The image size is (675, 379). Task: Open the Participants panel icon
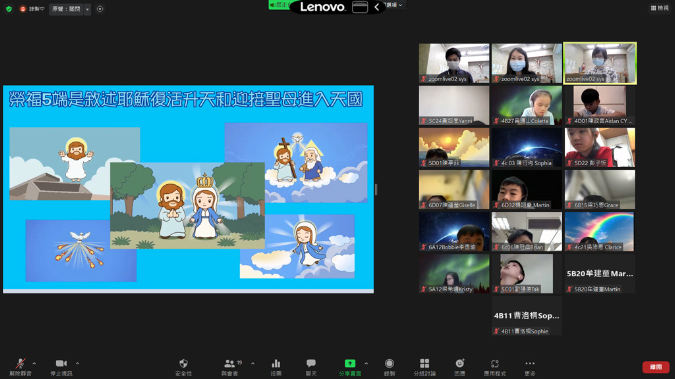230,363
